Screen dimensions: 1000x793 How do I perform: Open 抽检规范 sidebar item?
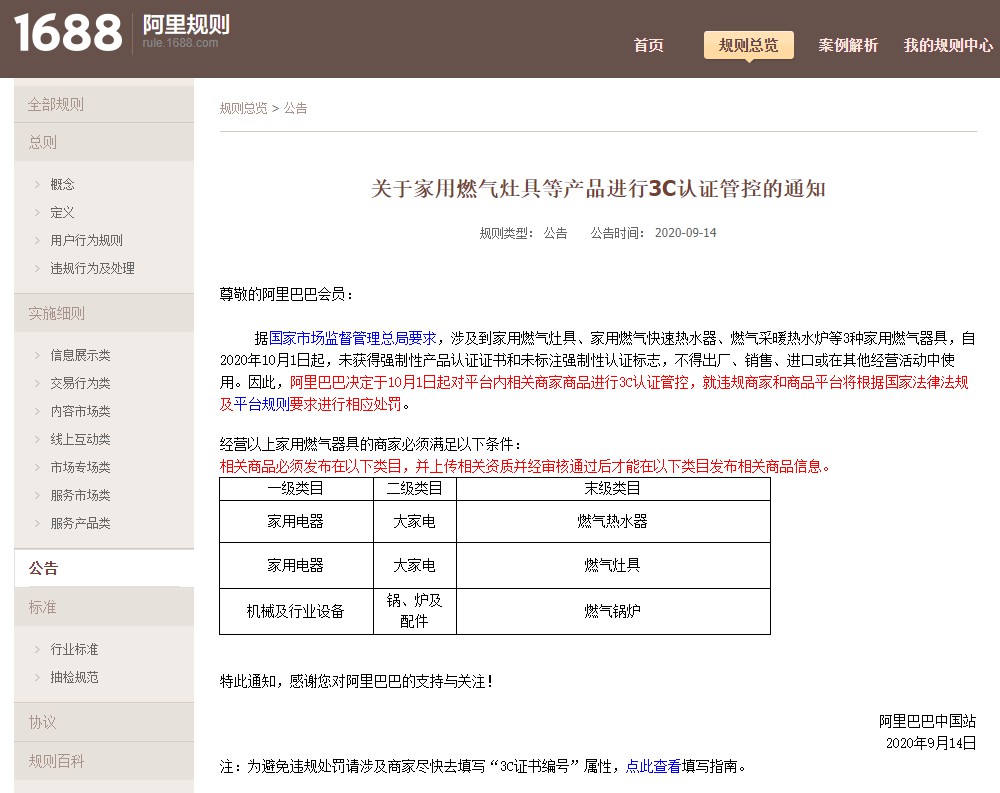[75, 678]
